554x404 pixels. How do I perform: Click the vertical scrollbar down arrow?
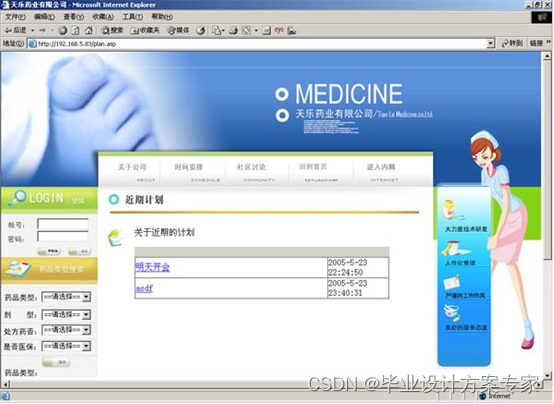[x=547, y=375]
